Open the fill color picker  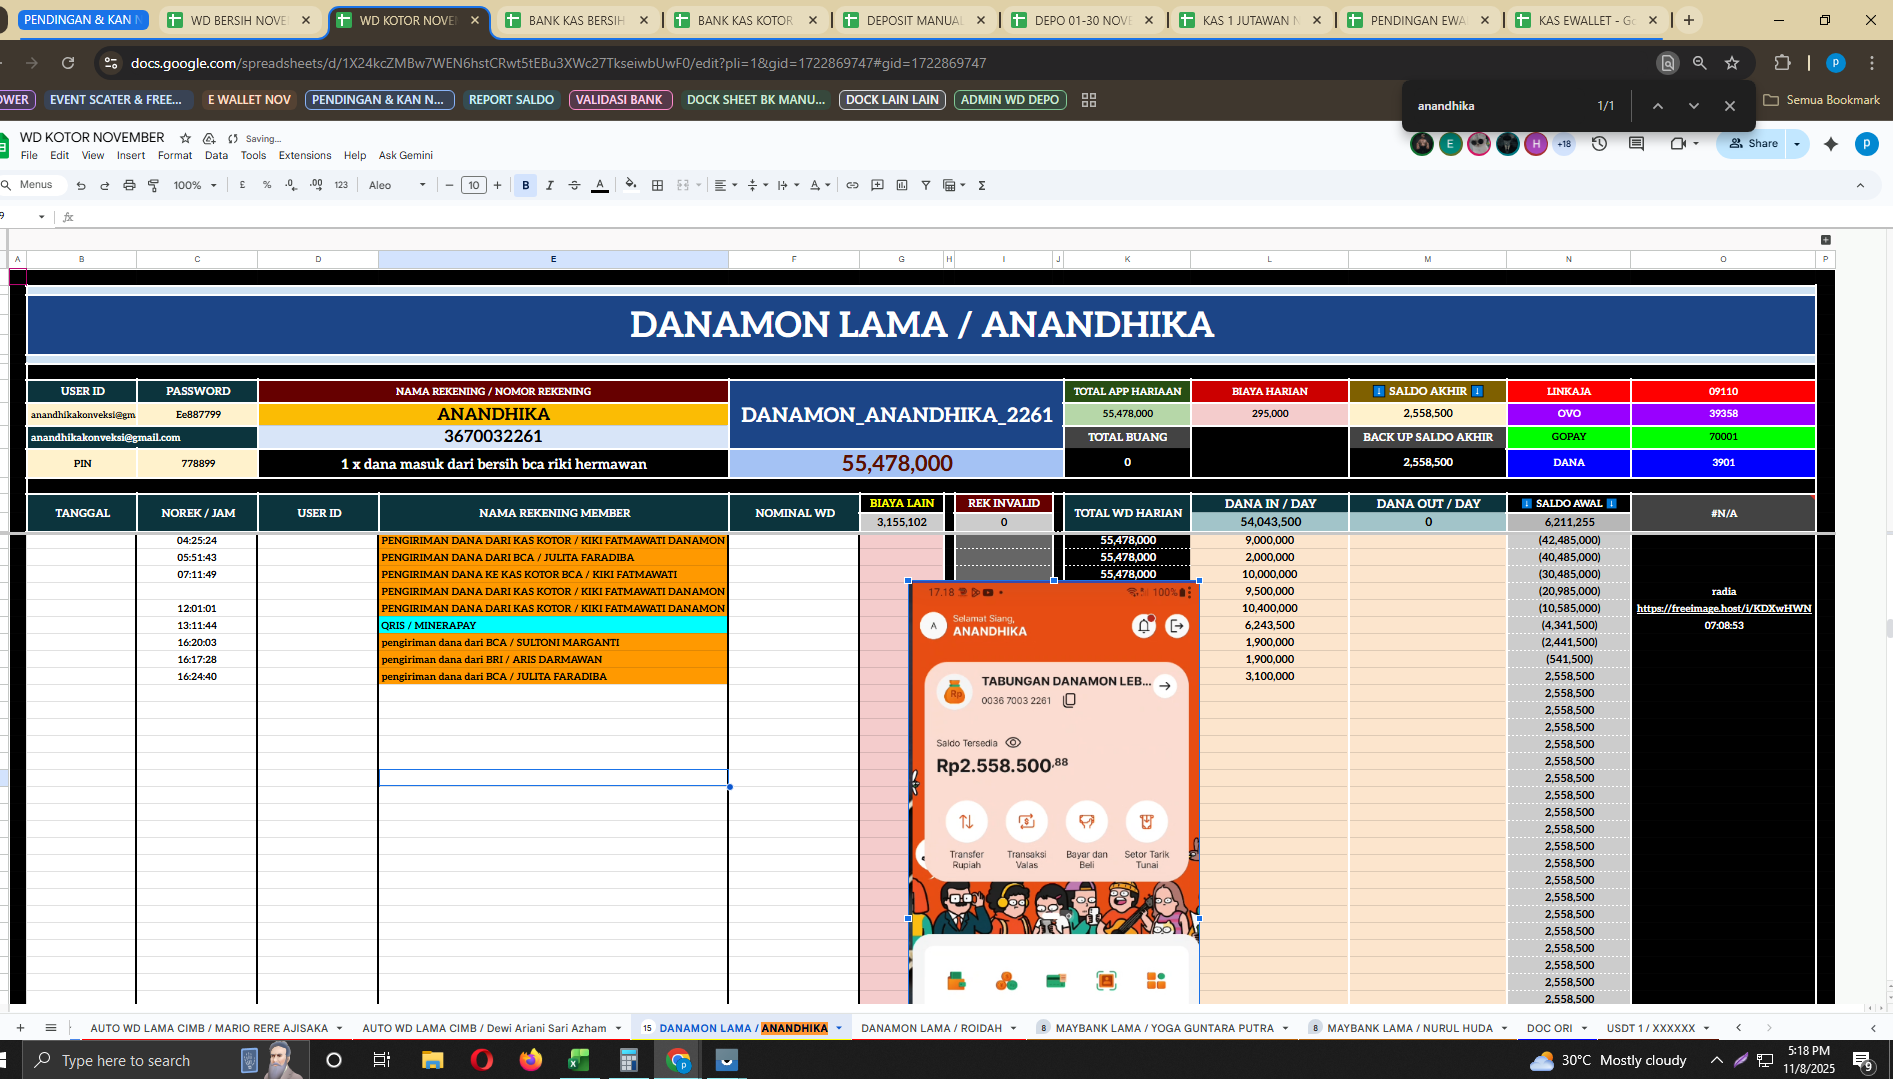(631, 185)
